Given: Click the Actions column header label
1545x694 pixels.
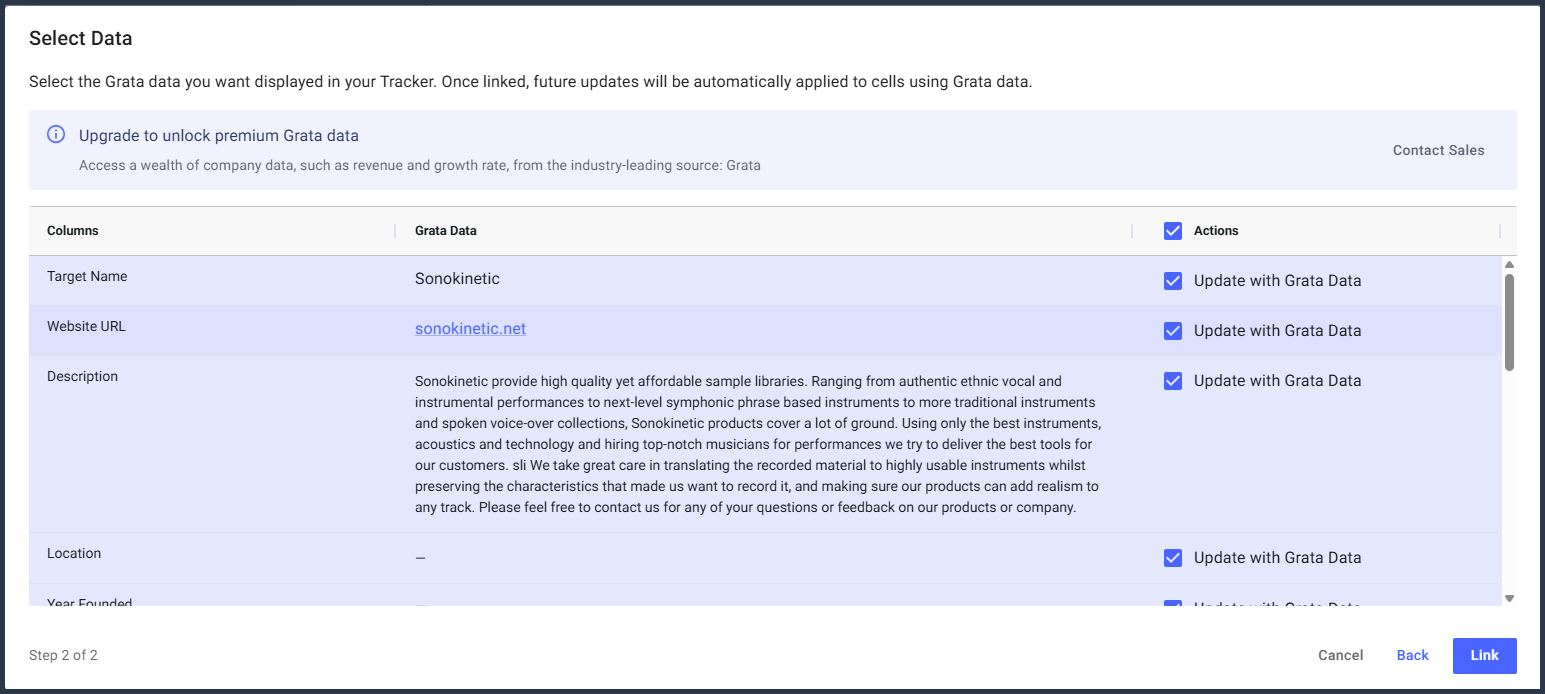Looking at the screenshot, I should [1216, 231].
